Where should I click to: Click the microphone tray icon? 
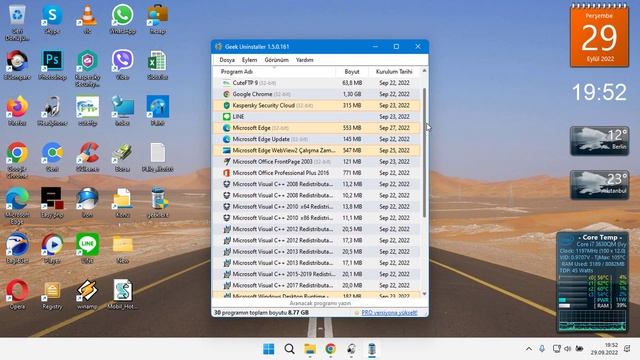[x=542, y=349]
